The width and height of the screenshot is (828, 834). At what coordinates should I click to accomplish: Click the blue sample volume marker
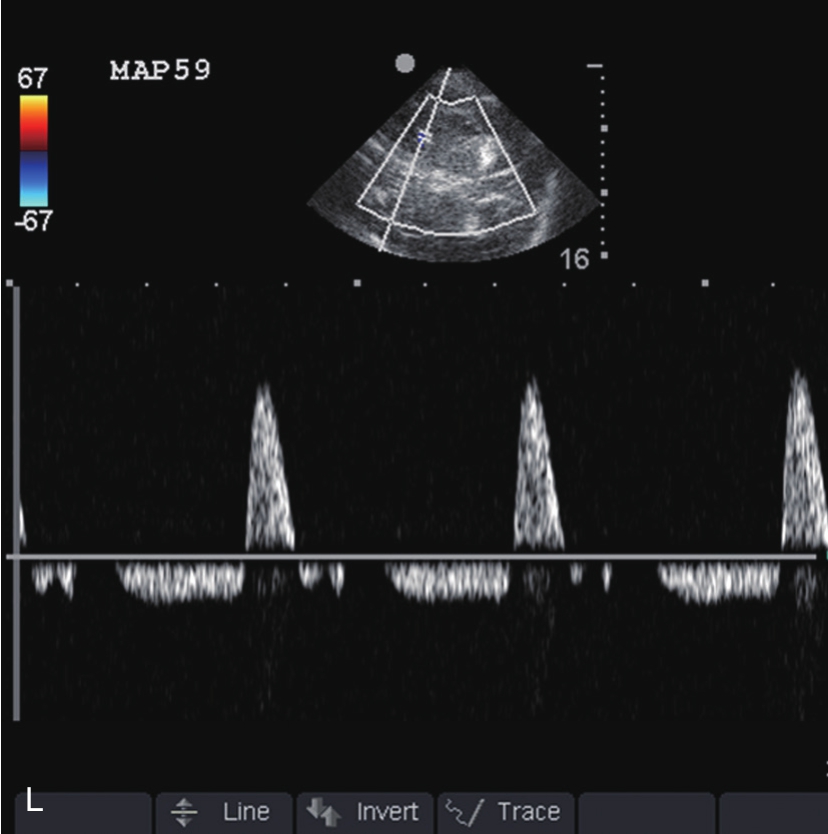[x=422, y=138]
